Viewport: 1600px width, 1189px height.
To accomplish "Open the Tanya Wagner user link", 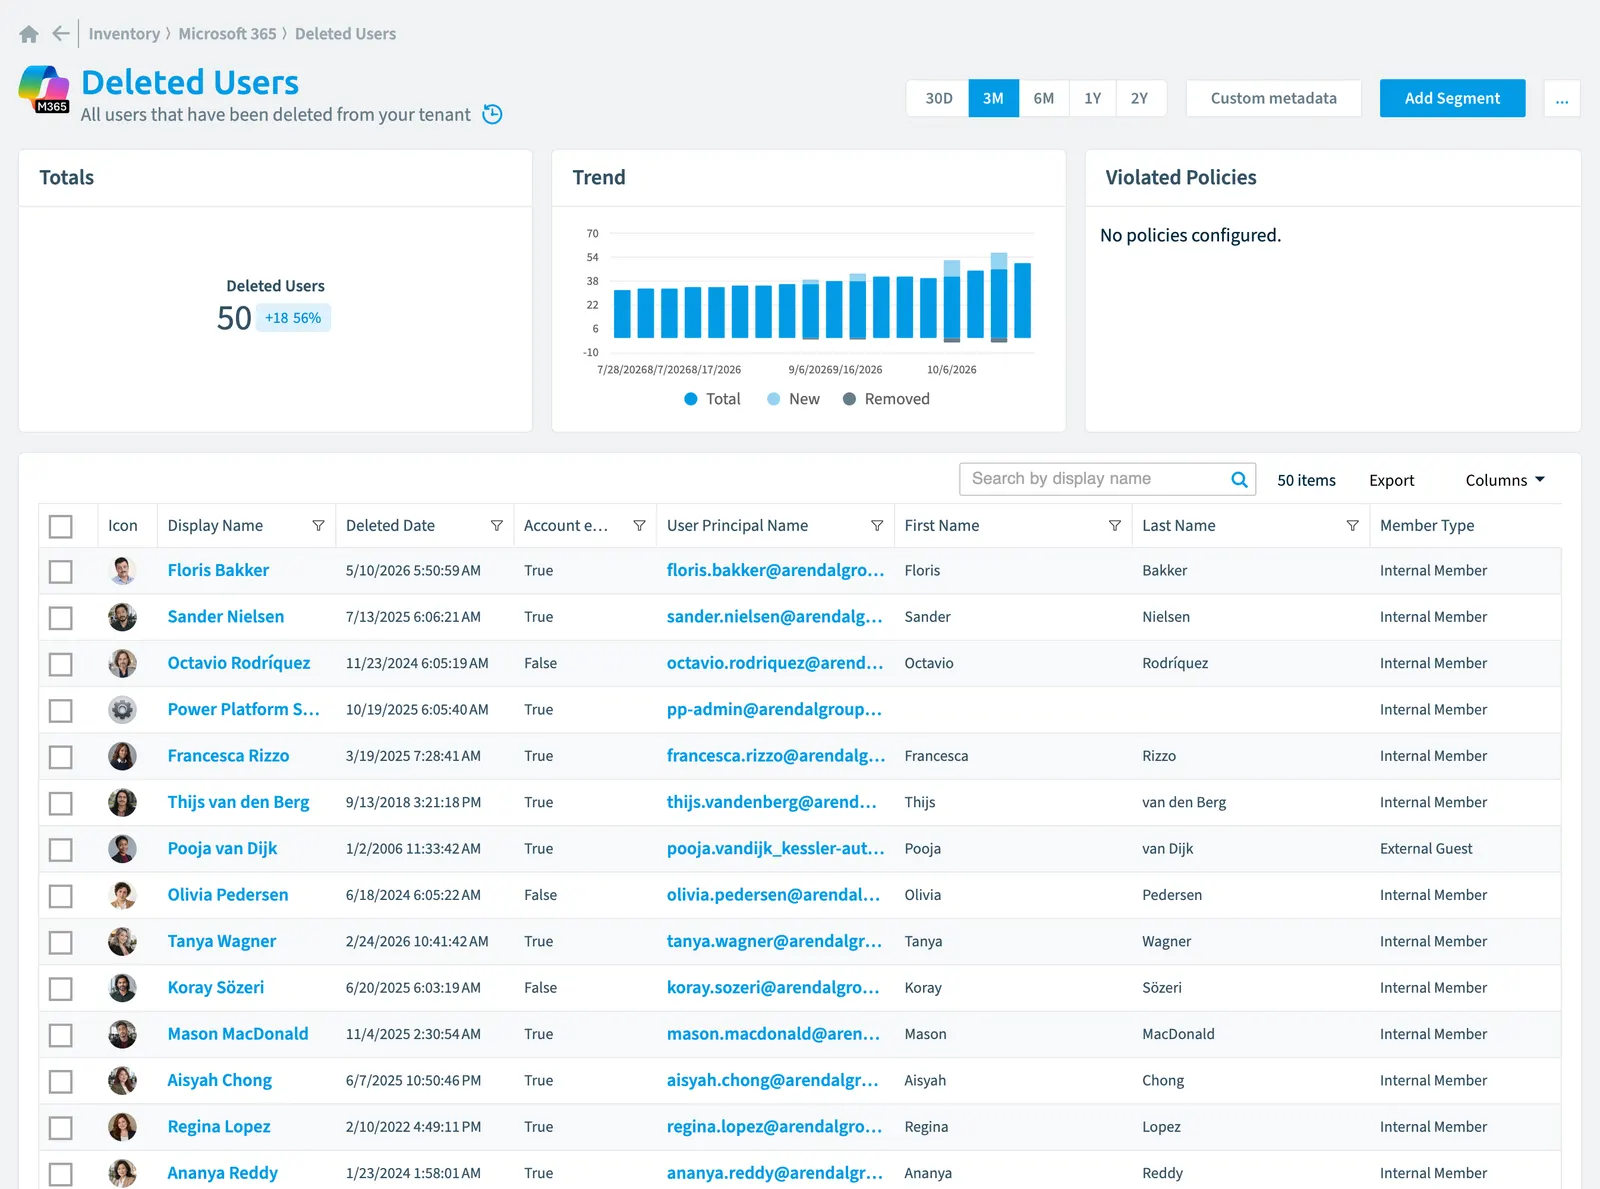I will [x=222, y=941].
